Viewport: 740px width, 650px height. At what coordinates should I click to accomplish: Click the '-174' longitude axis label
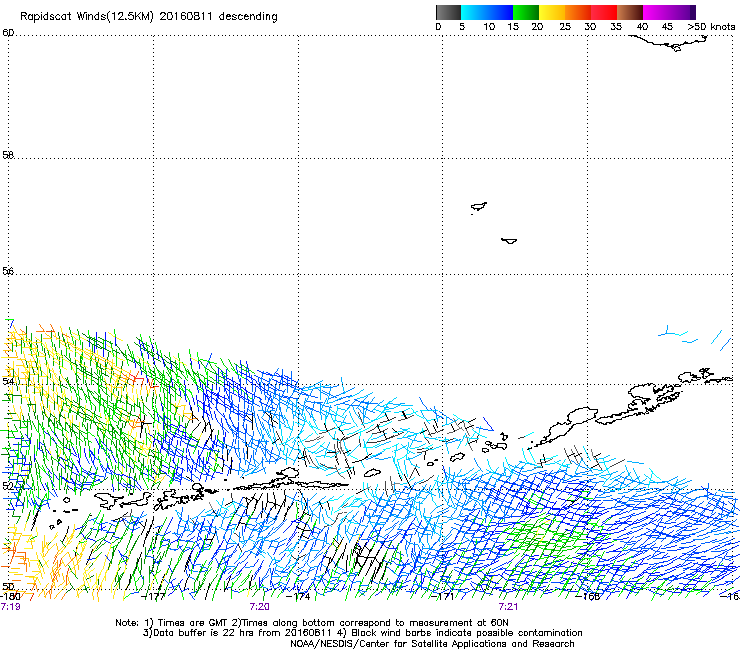[x=298, y=596]
